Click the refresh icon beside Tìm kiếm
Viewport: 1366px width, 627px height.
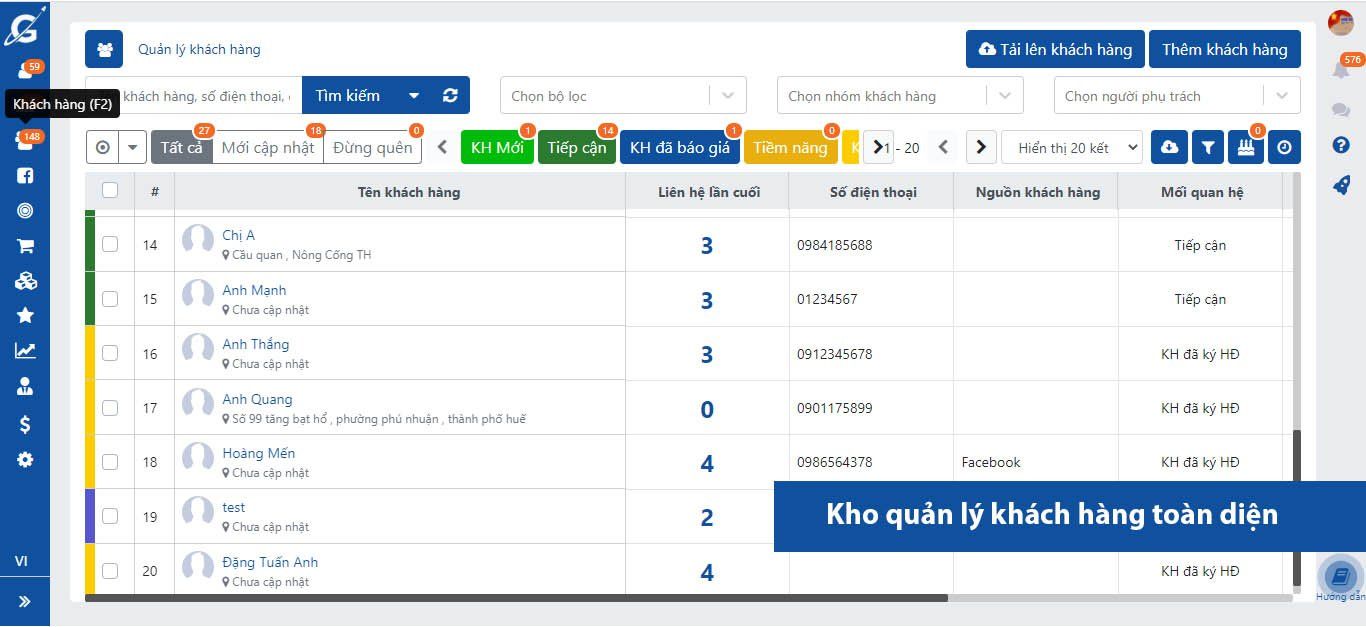(x=450, y=96)
